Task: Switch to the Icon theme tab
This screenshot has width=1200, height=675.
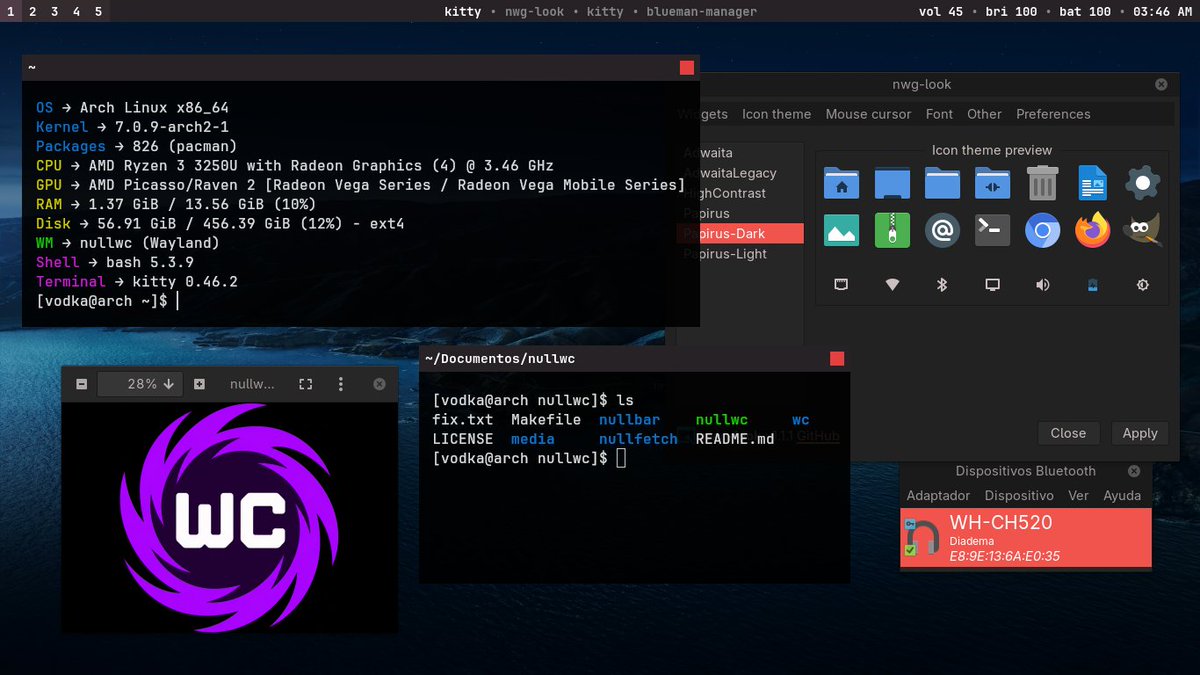Action: 776,114
